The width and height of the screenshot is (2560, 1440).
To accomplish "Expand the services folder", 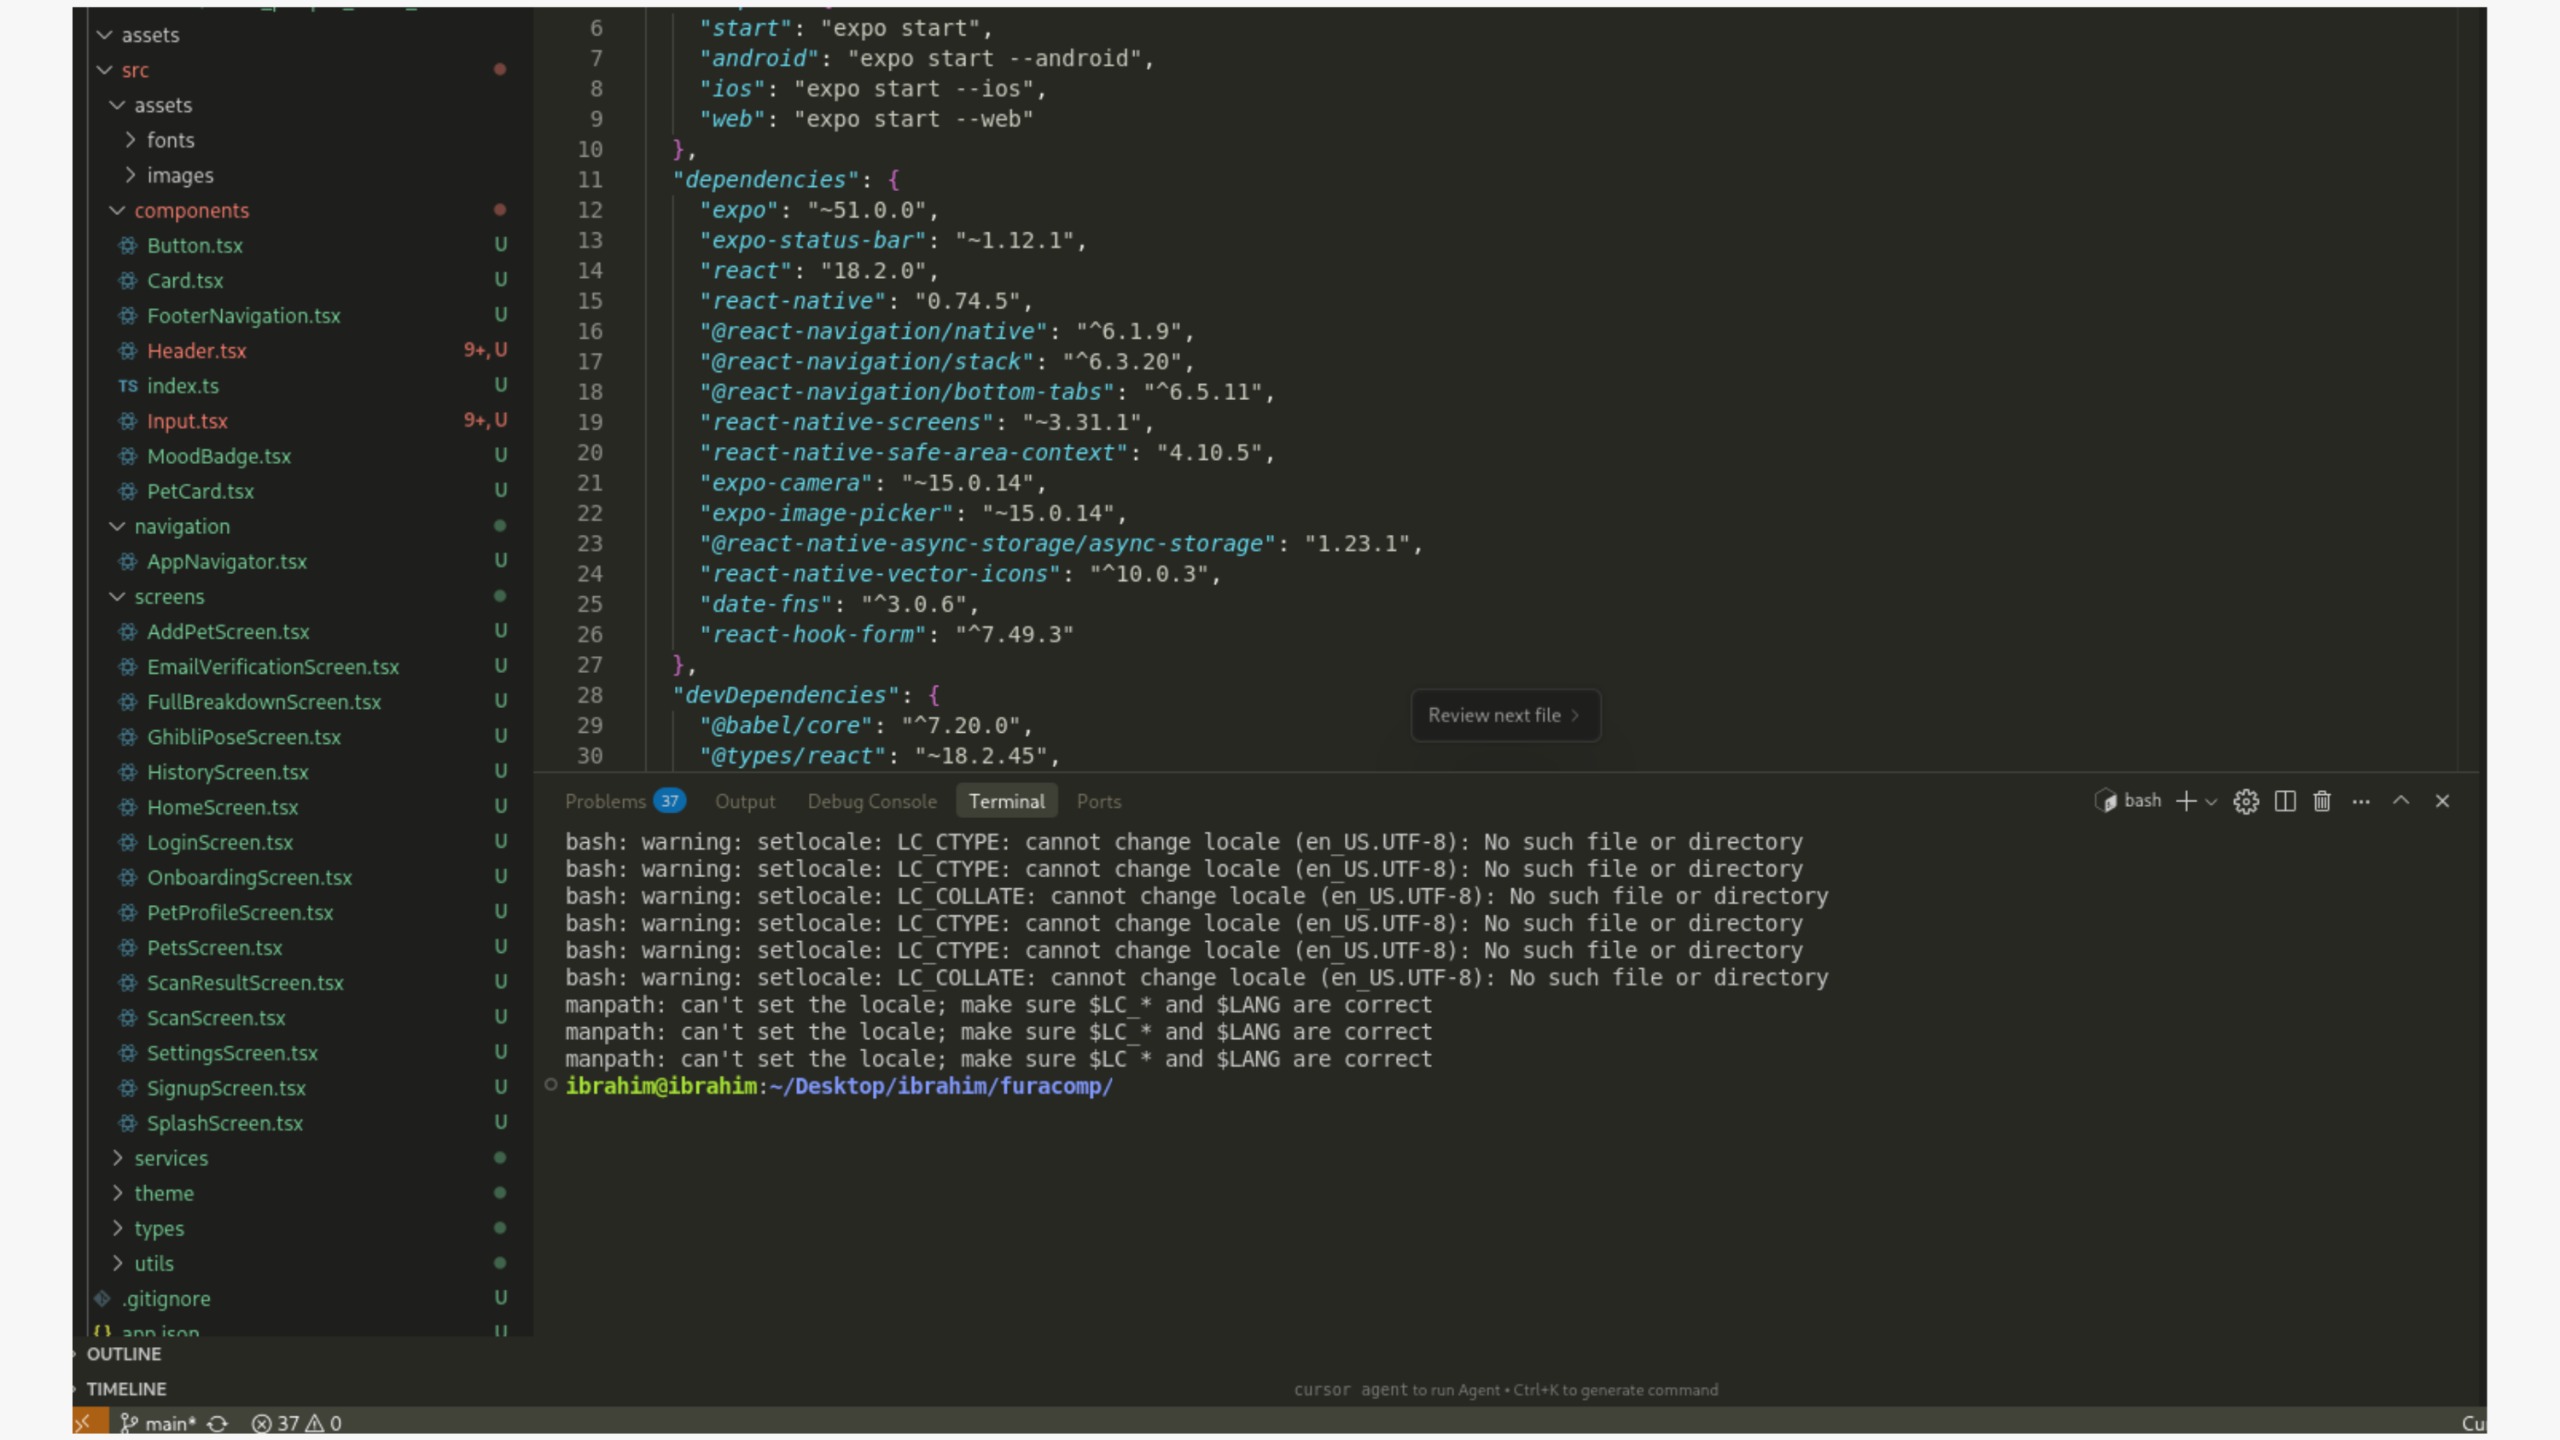I will pos(171,1158).
